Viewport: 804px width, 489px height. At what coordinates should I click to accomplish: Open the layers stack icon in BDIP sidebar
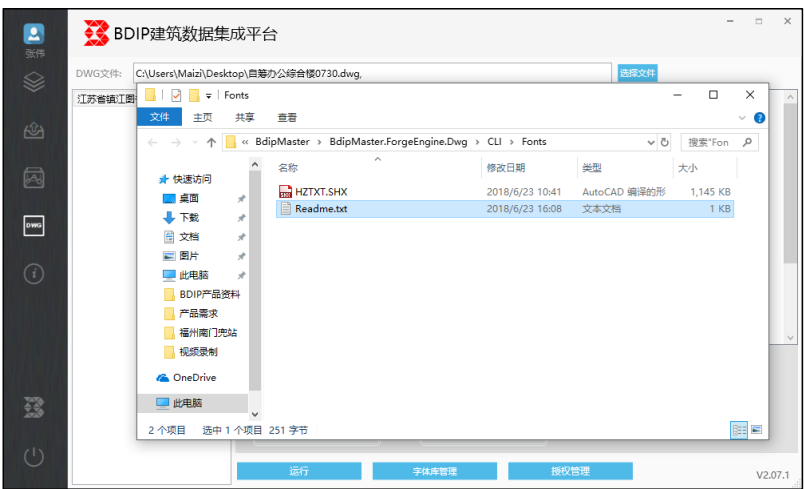(x=34, y=82)
